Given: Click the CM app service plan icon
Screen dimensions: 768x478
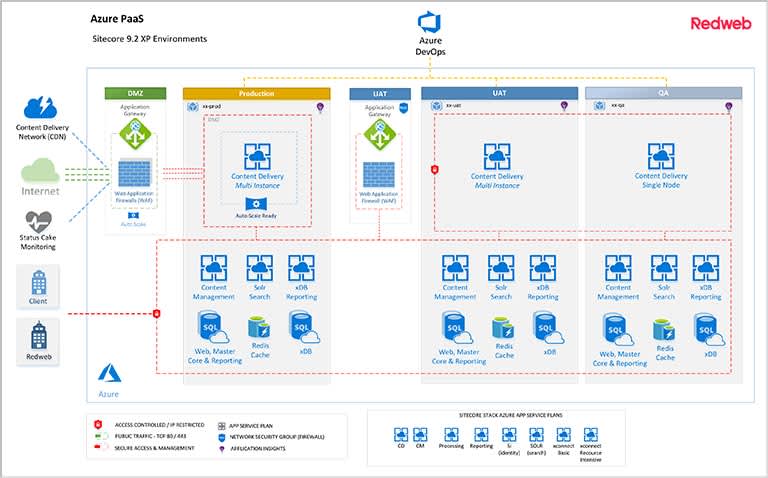Looking at the screenshot, I should click(x=420, y=434).
